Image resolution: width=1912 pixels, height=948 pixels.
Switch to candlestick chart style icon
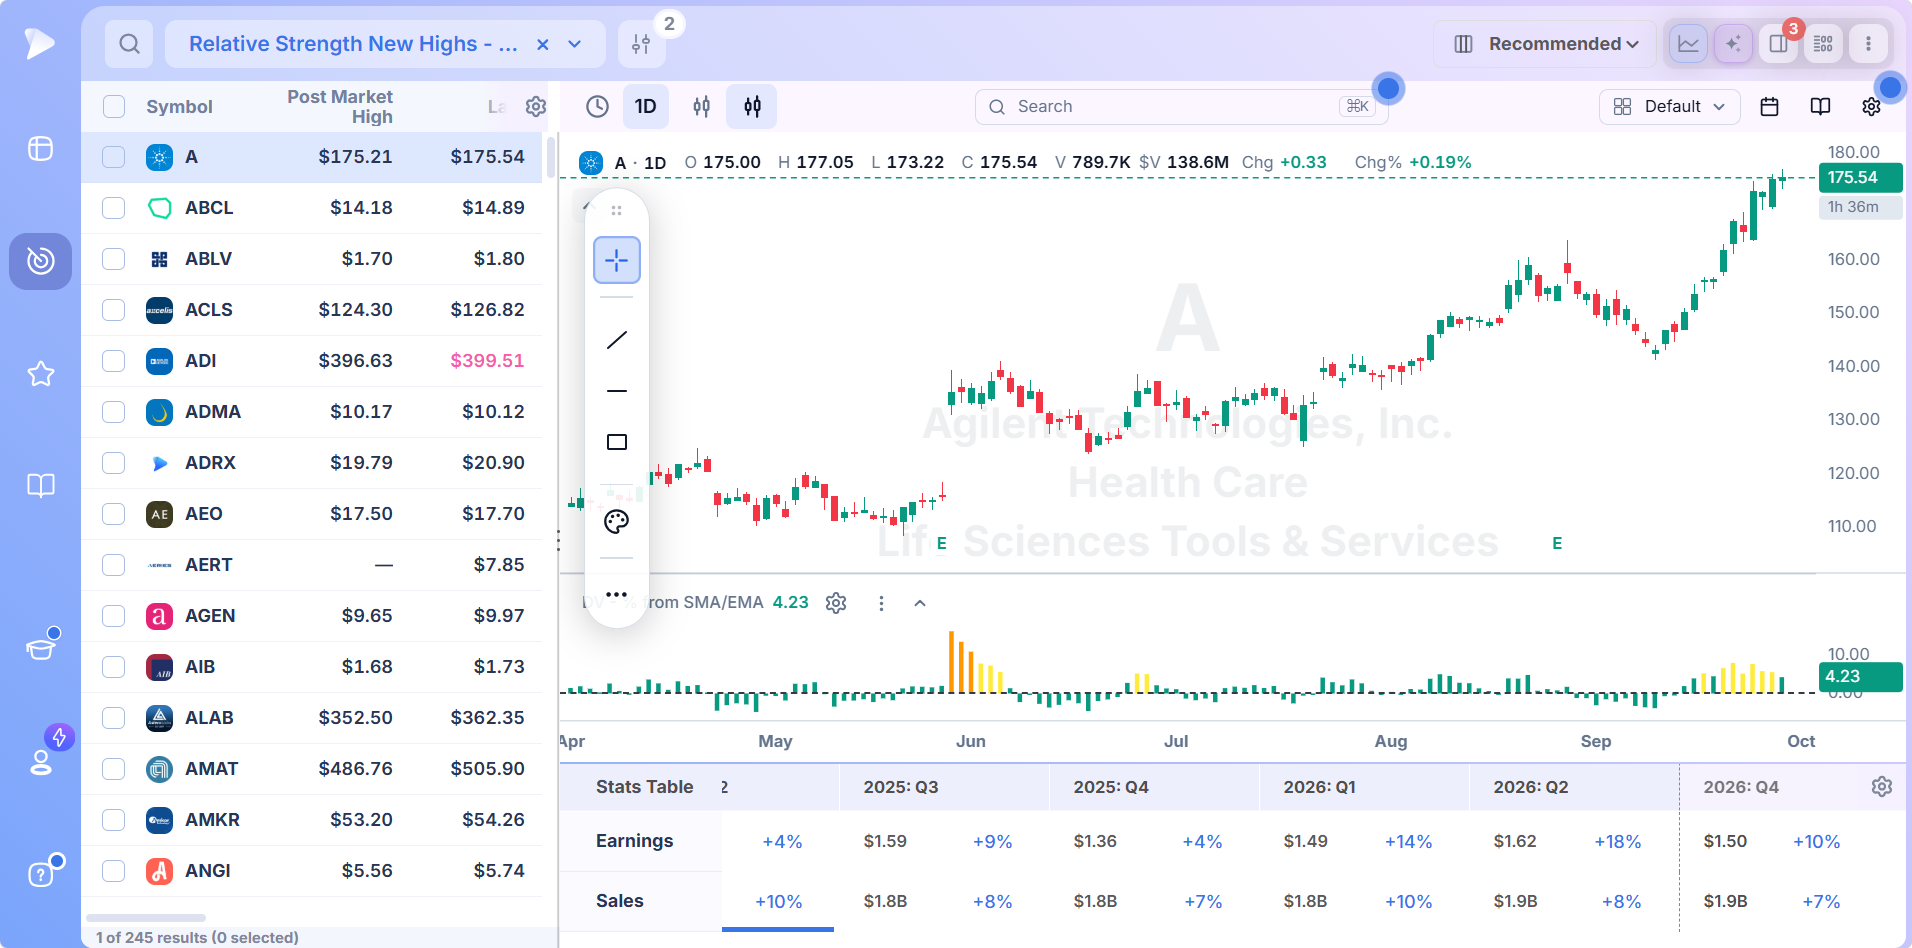(x=753, y=107)
